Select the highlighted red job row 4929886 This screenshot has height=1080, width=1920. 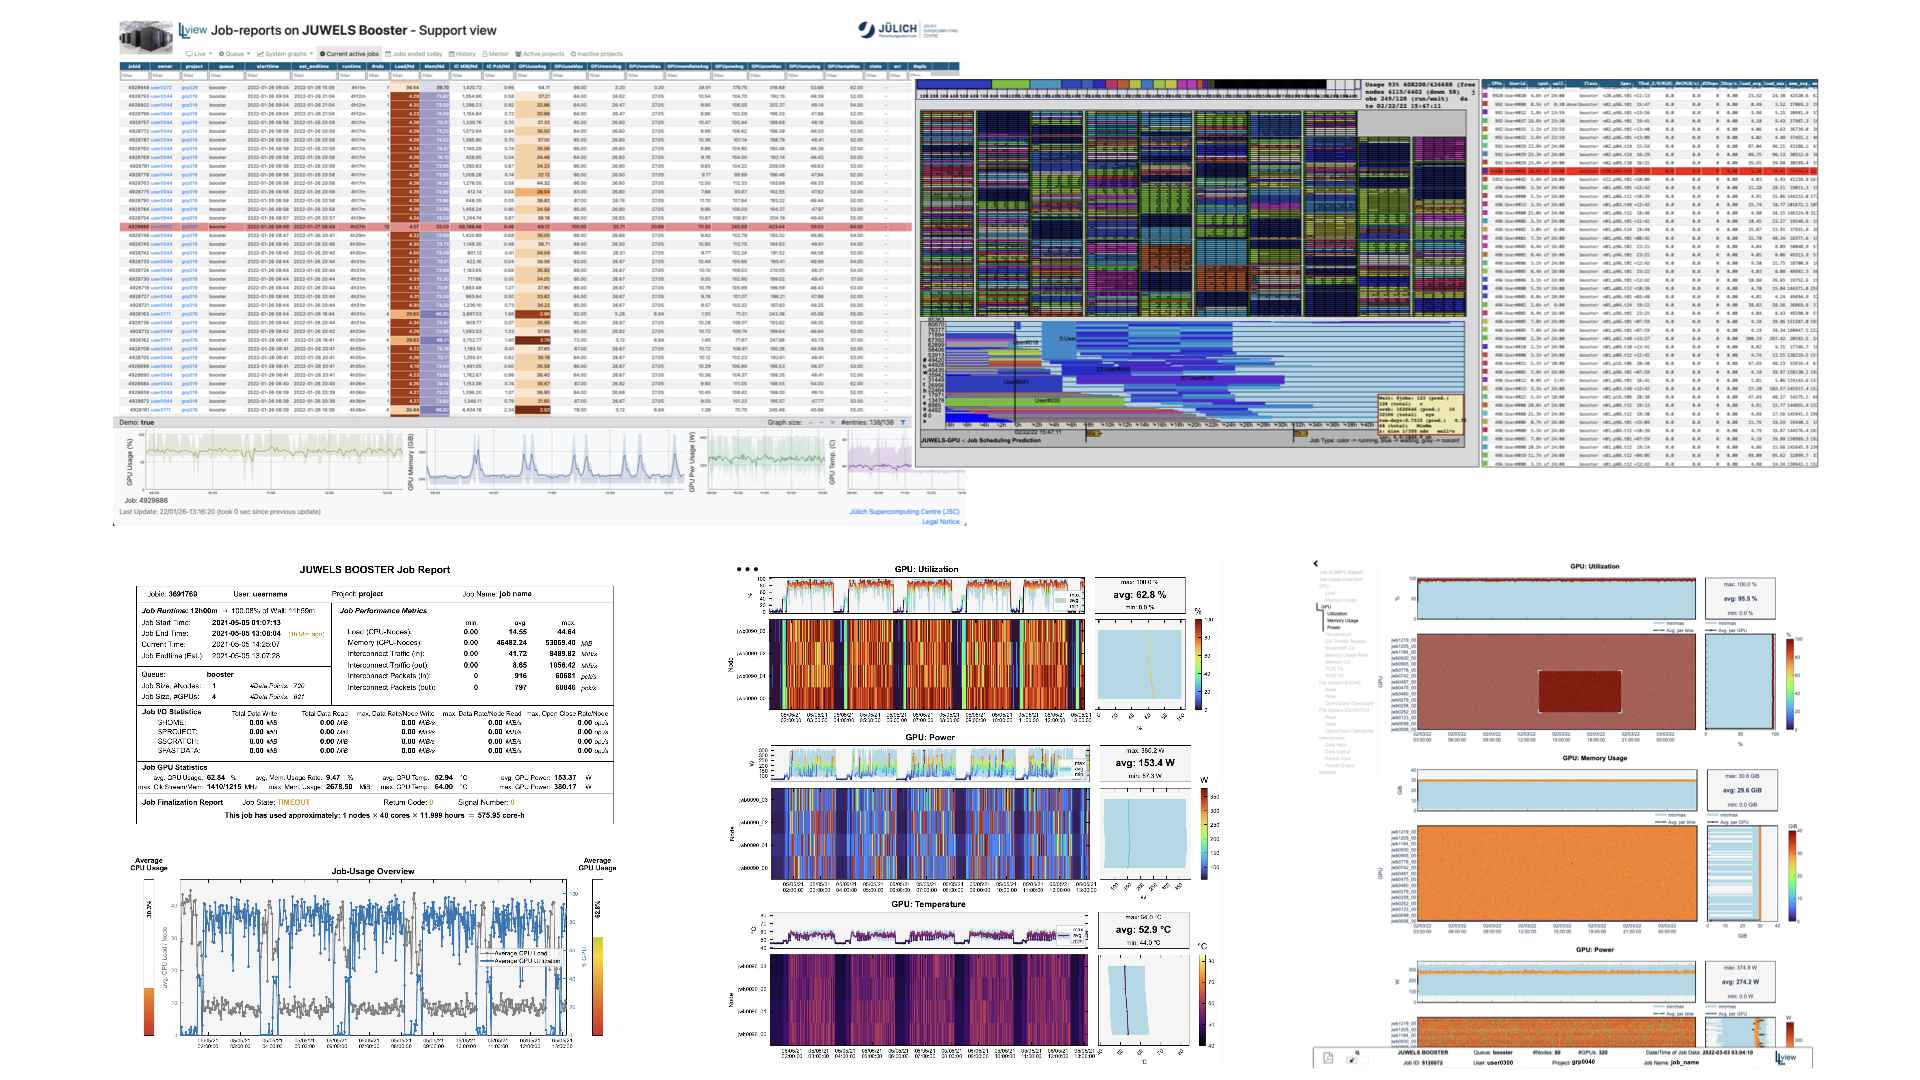(x=139, y=227)
